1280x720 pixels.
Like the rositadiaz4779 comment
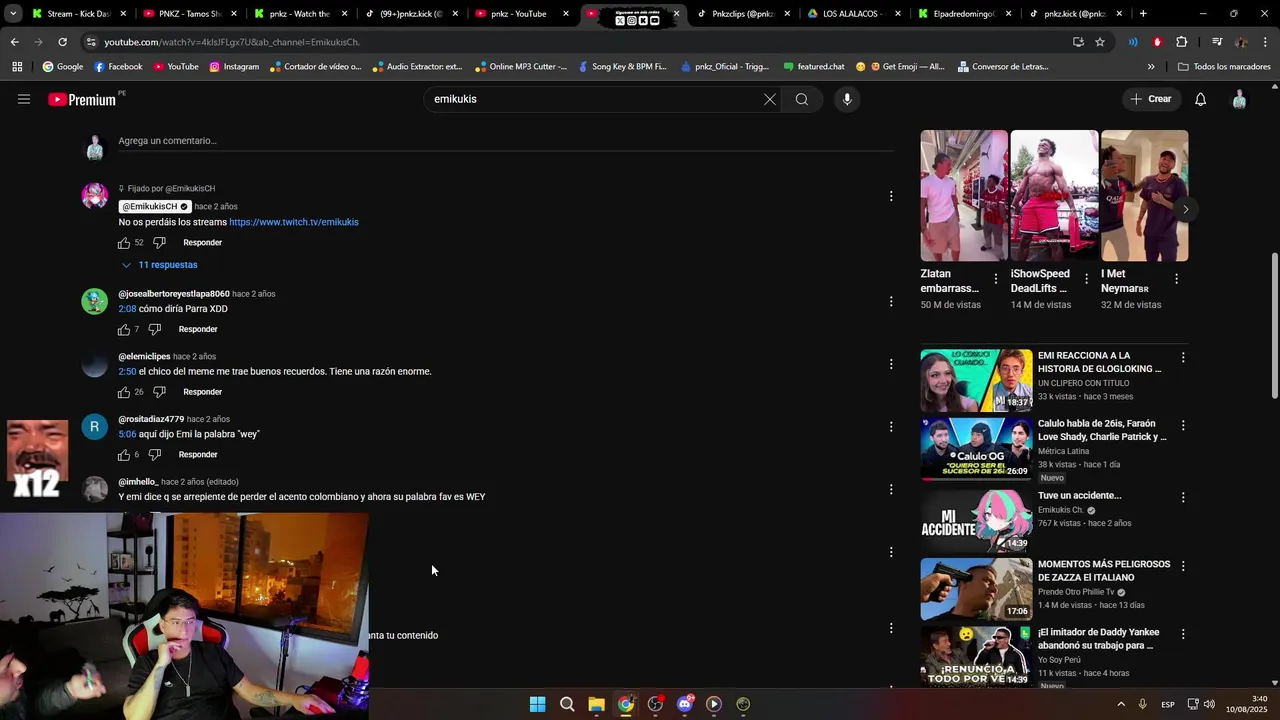click(124, 455)
